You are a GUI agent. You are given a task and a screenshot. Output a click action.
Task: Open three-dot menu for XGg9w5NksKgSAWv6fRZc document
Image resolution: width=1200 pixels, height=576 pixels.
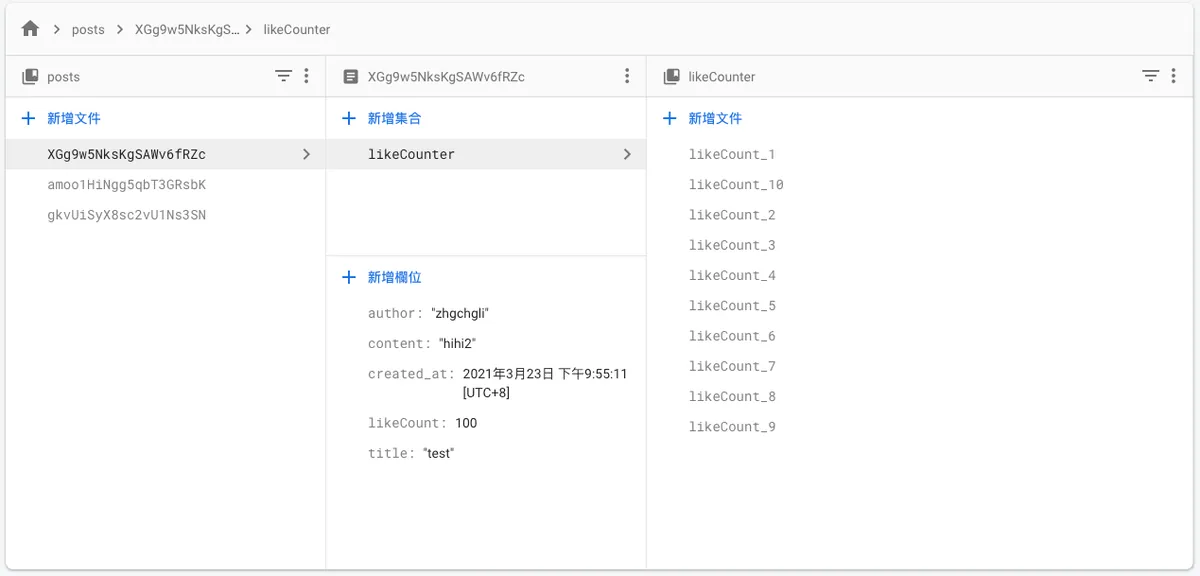(x=627, y=76)
